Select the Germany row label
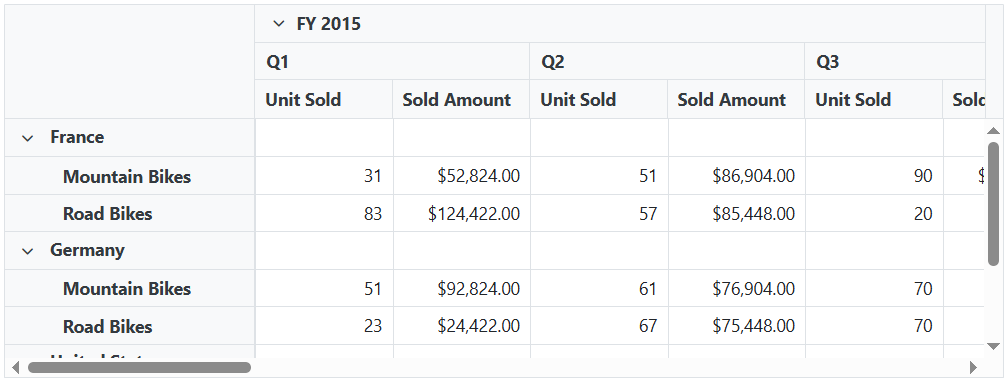This screenshot has height=381, width=1007. pos(87,250)
